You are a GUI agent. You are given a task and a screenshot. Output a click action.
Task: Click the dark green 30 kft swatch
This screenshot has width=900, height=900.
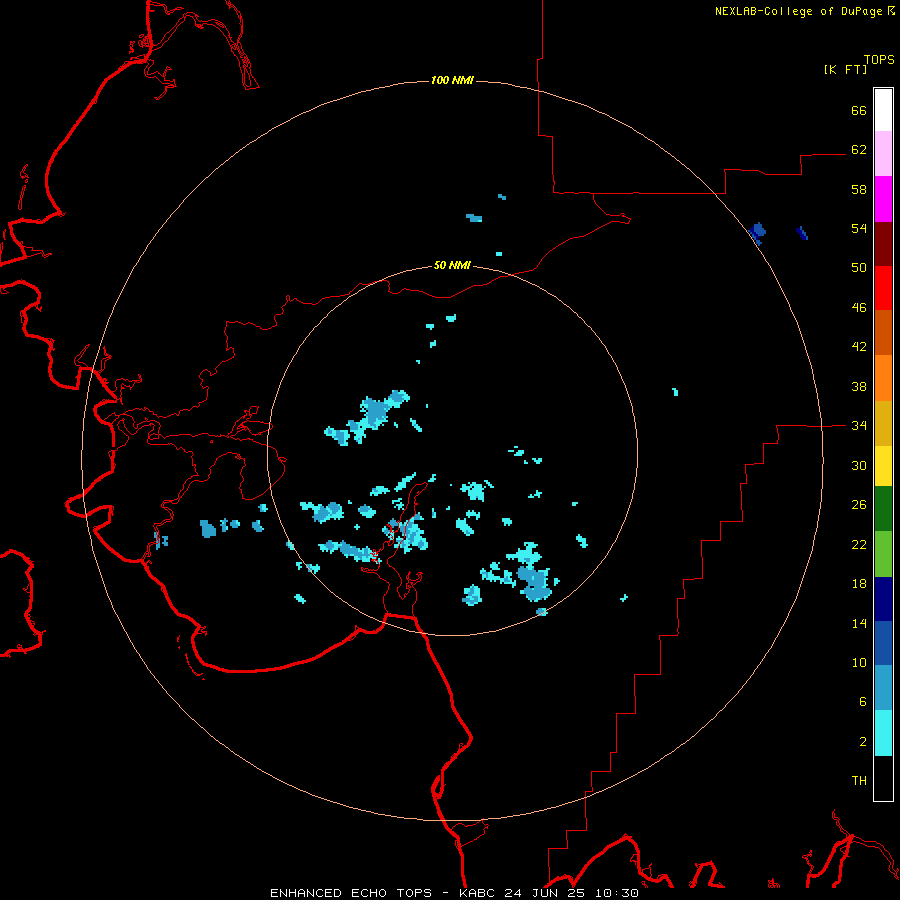(x=883, y=509)
